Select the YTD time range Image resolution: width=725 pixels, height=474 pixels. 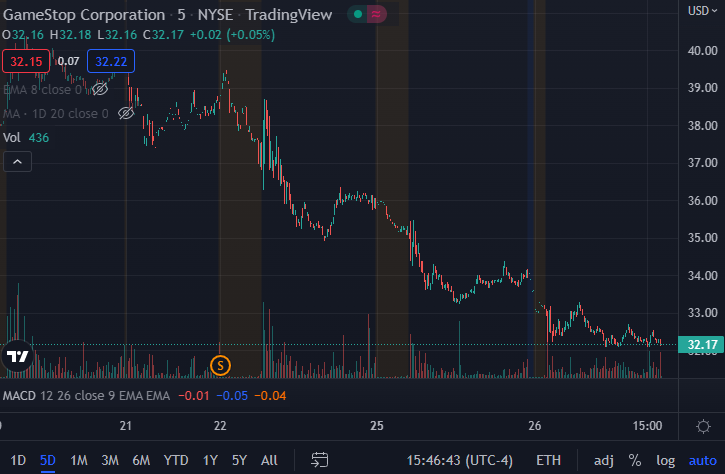(176, 460)
